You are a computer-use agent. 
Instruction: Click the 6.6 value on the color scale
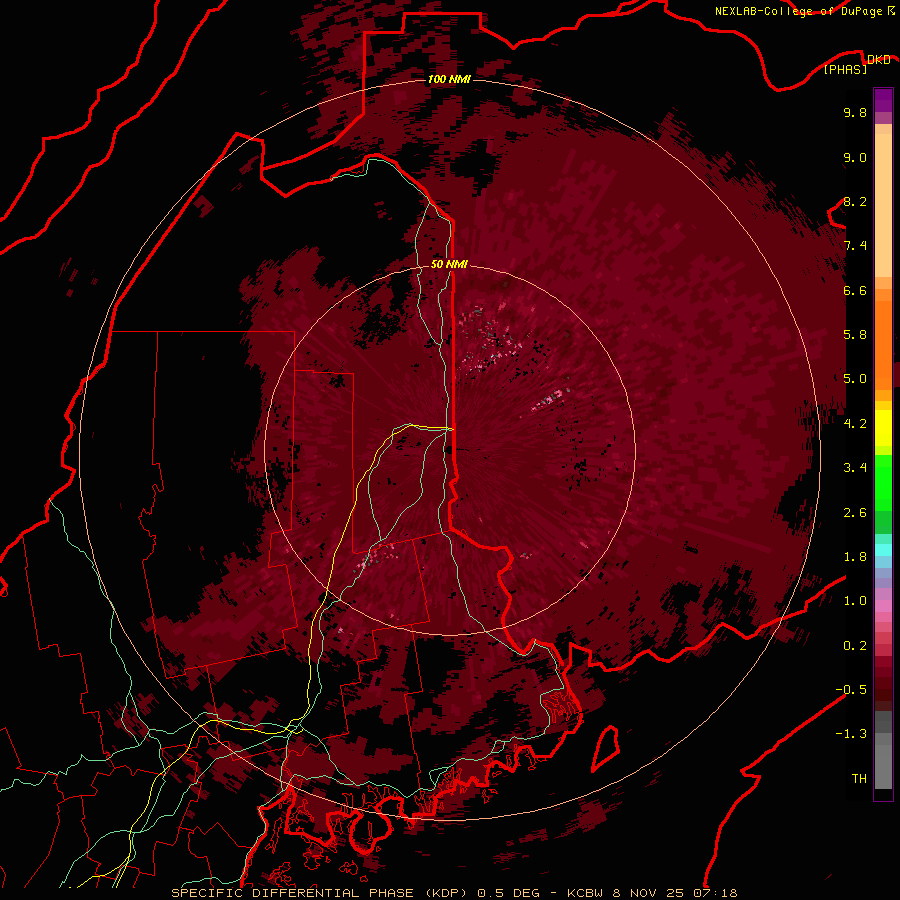(x=855, y=290)
